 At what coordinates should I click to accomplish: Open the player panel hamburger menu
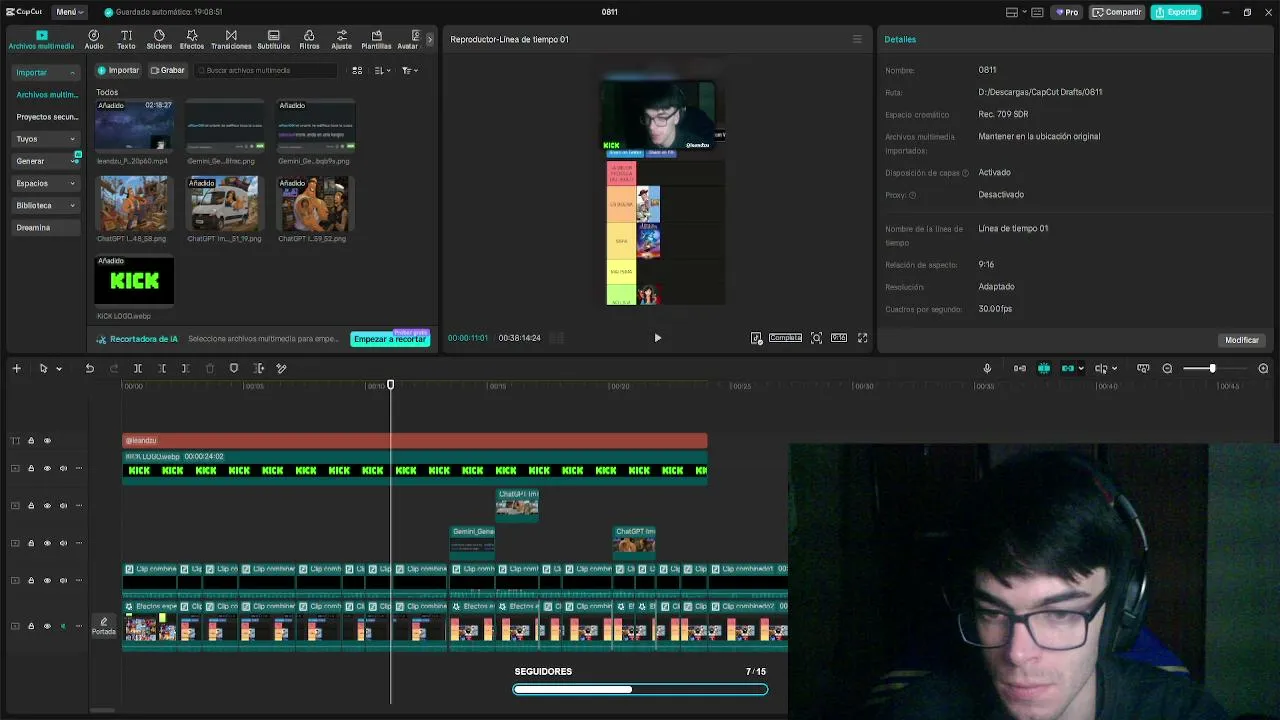tap(857, 39)
